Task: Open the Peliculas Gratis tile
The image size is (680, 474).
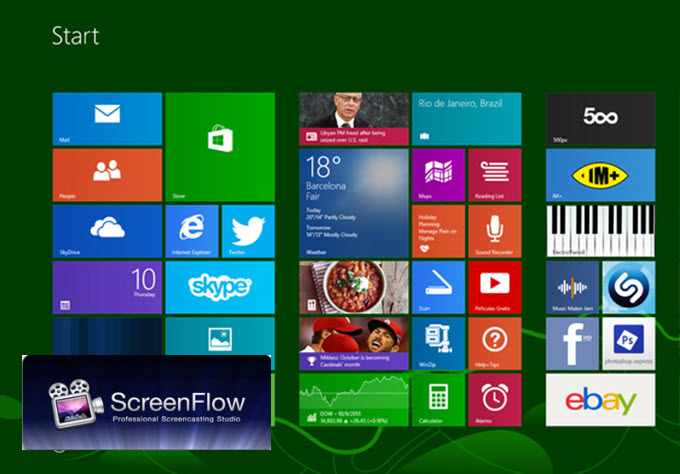Action: point(495,288)
